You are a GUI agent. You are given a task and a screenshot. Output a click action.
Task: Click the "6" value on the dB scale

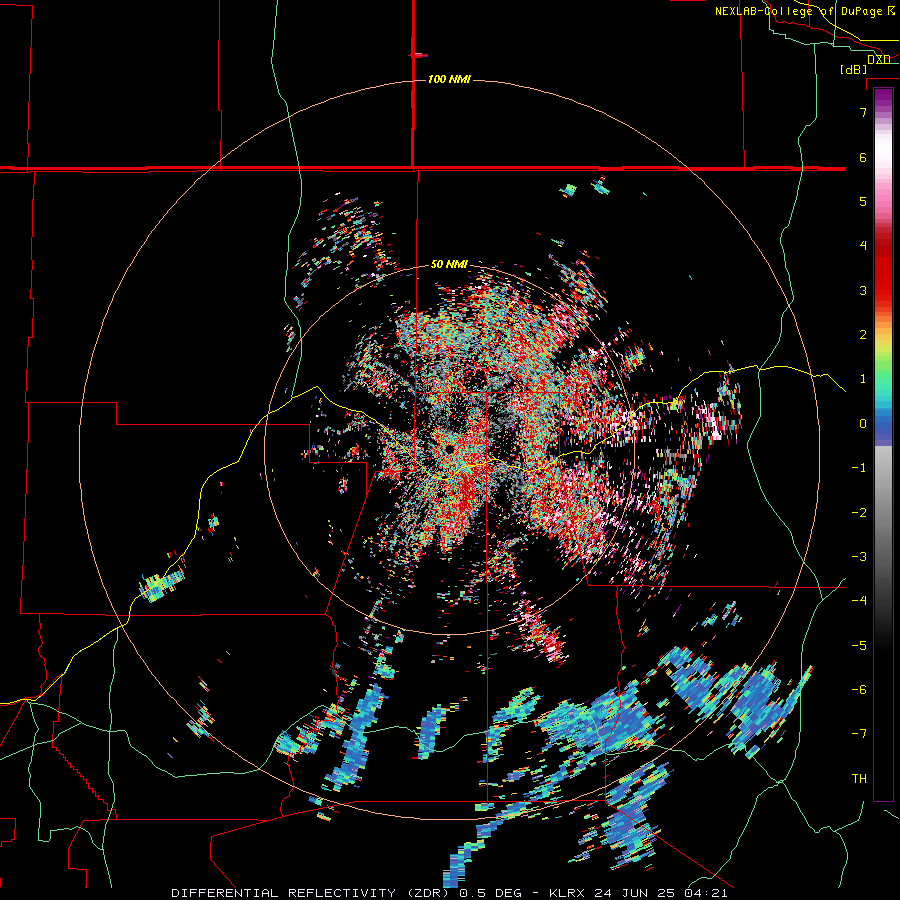point(863,157)
